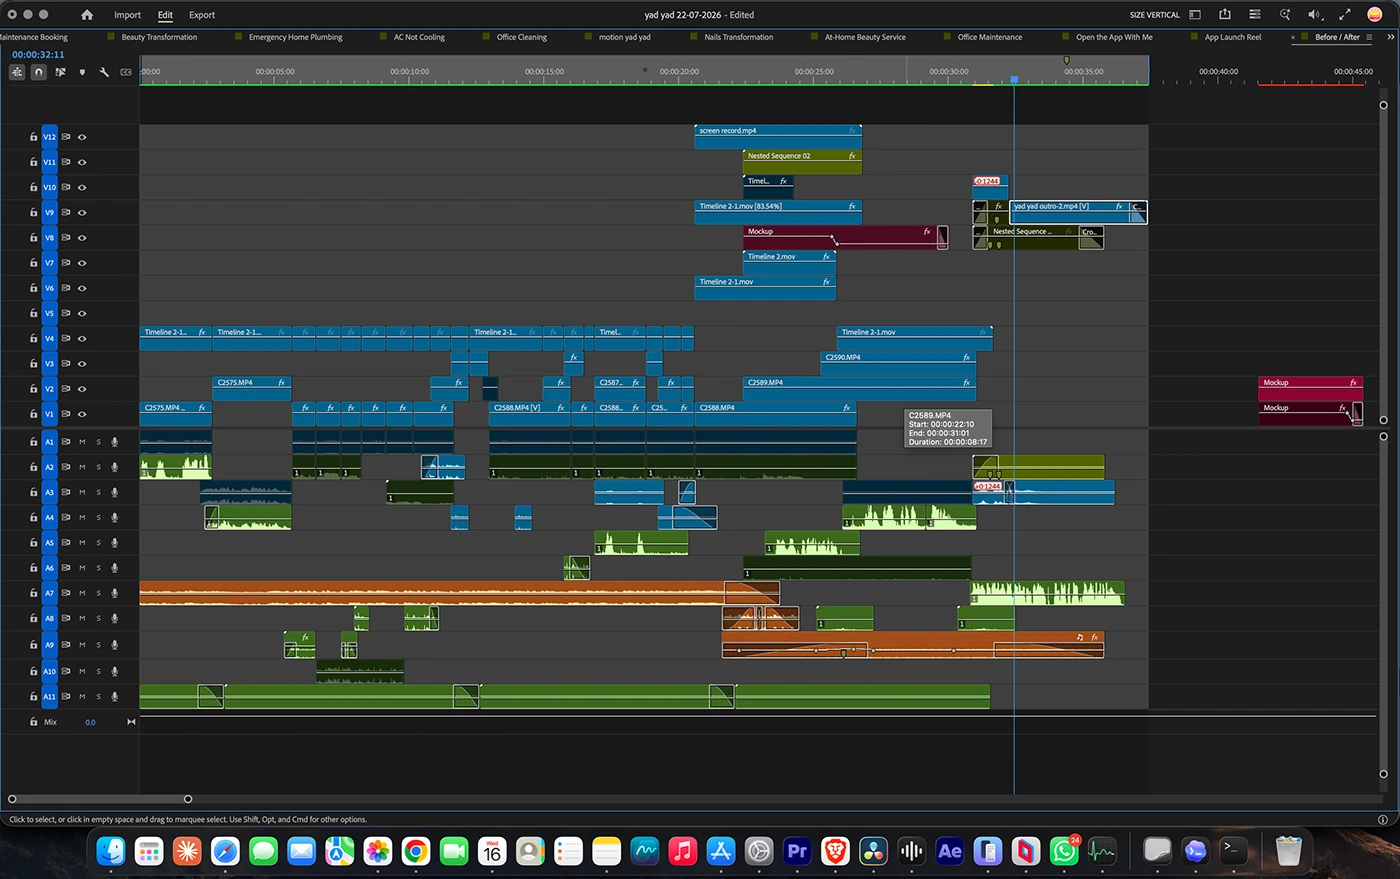This screenshot has width=1400, height=879.
Task: Click the Mix volume value 0.0
Action: (x=90, y=722)
